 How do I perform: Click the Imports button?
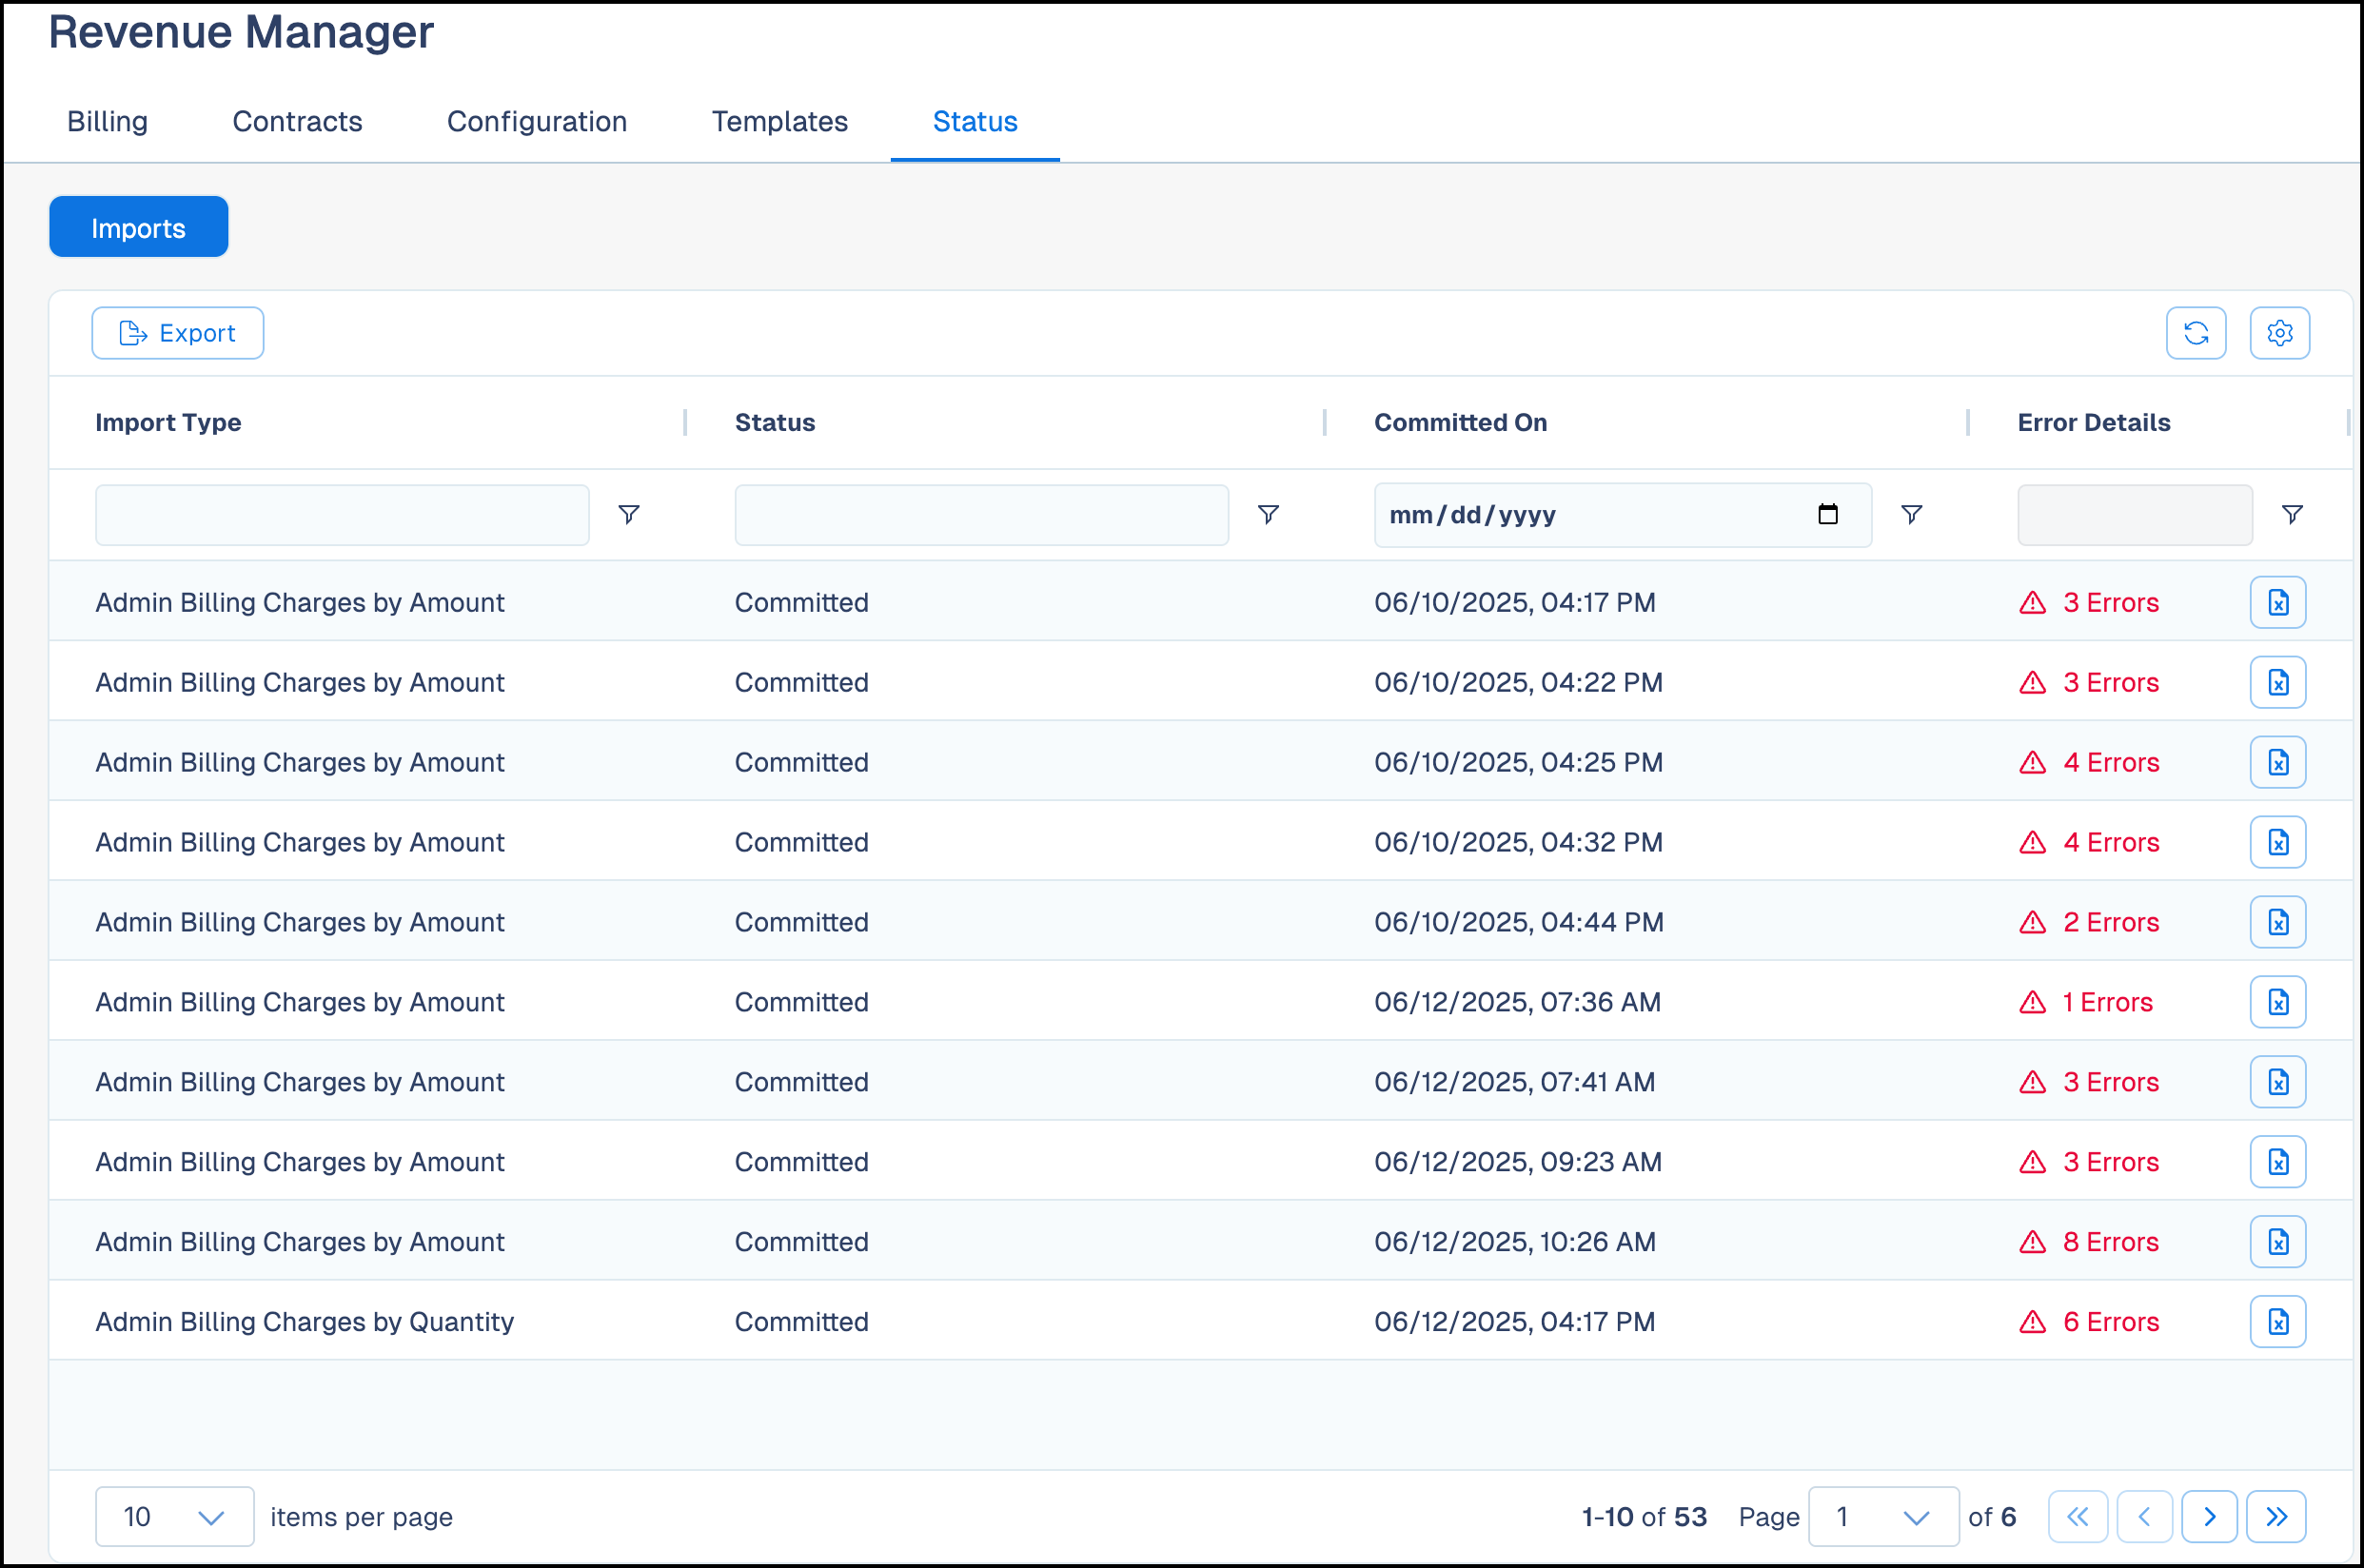pos(139,227)
